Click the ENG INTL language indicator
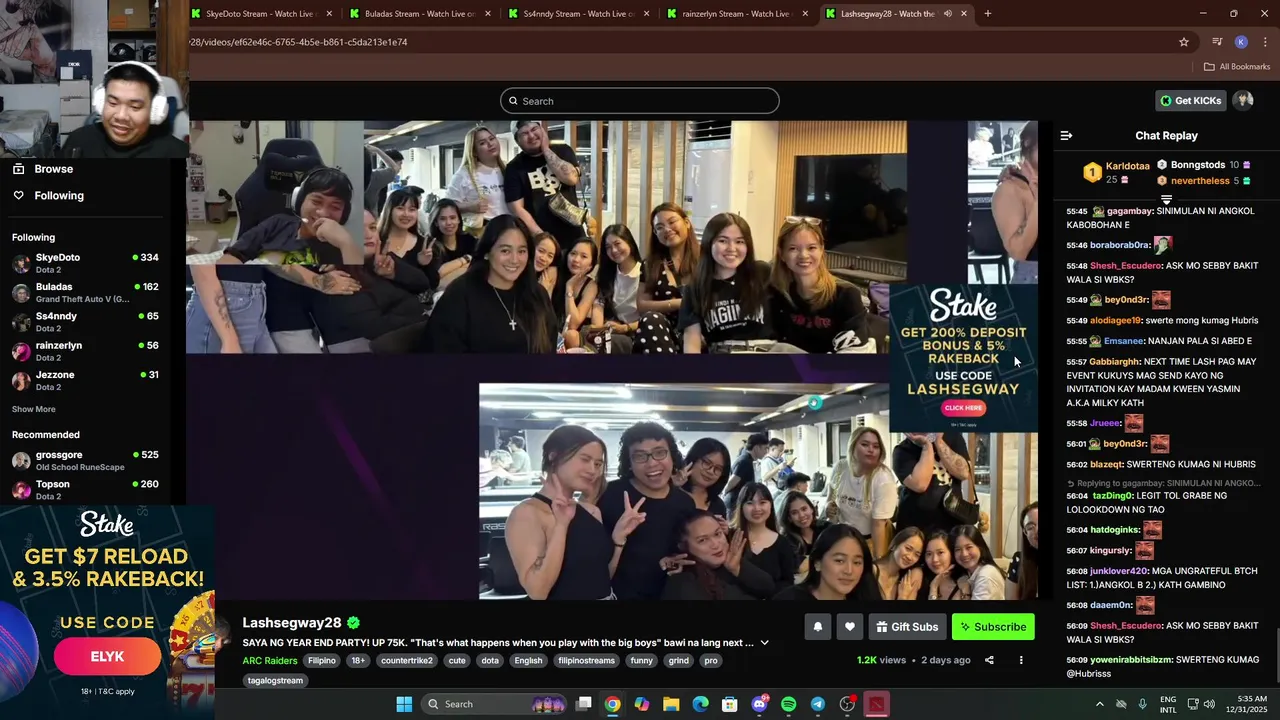The width and height of the screenshot is (1280, 720). point(1168,704)
